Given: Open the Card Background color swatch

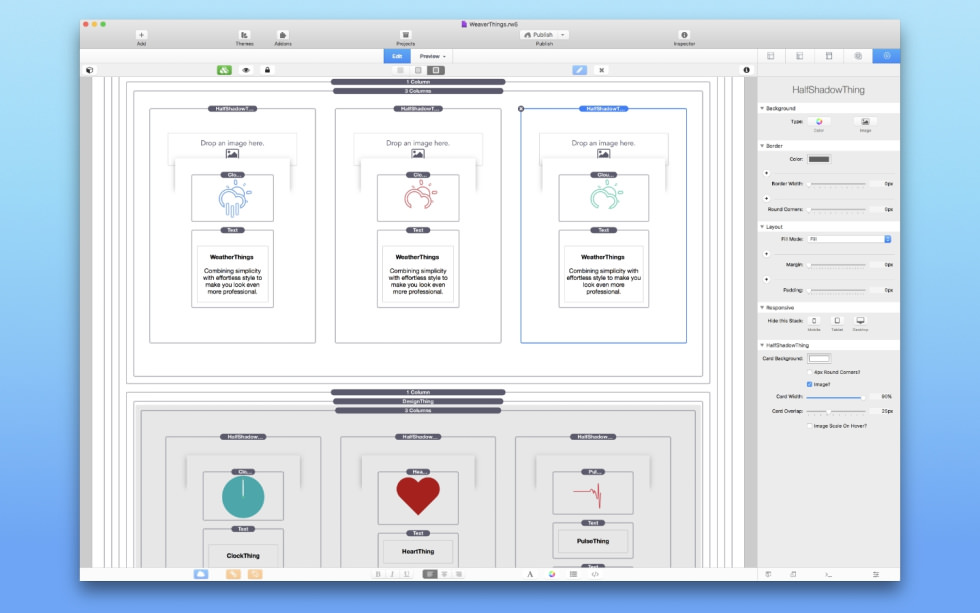Looking at the screenshot, I should click(x=819, y=359).
